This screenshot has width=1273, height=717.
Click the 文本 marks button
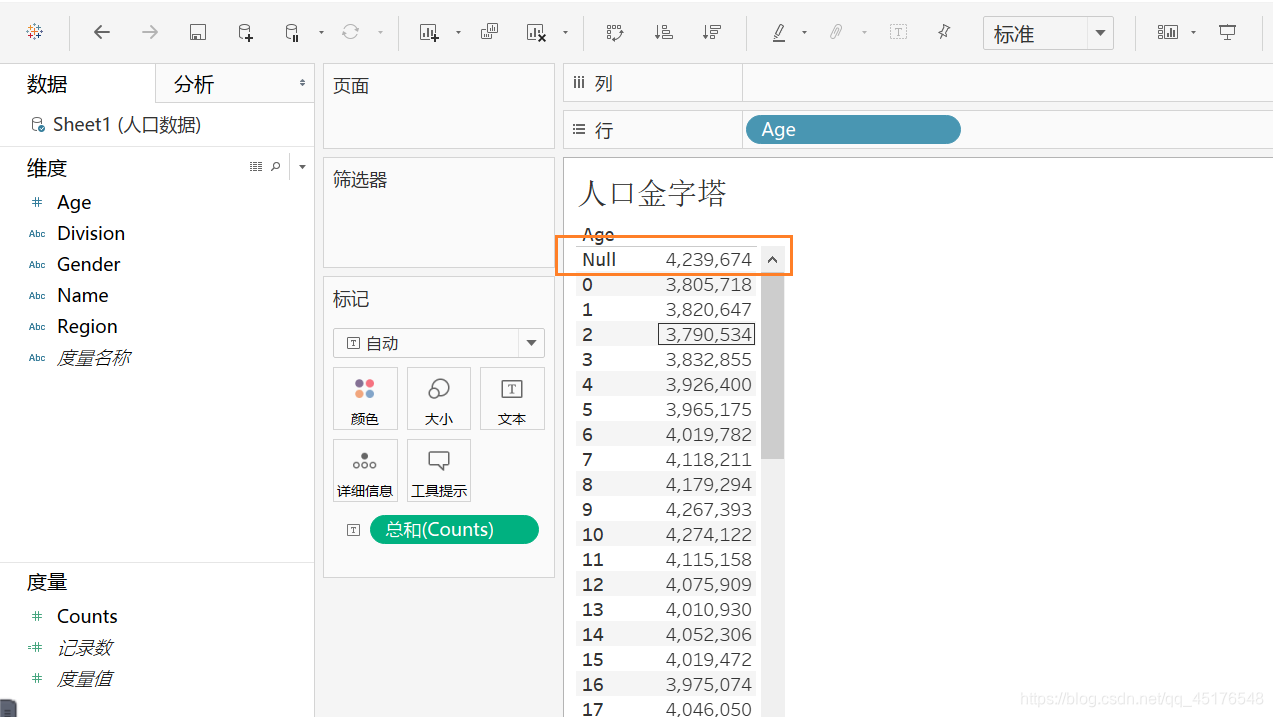[x=512, y=399]
